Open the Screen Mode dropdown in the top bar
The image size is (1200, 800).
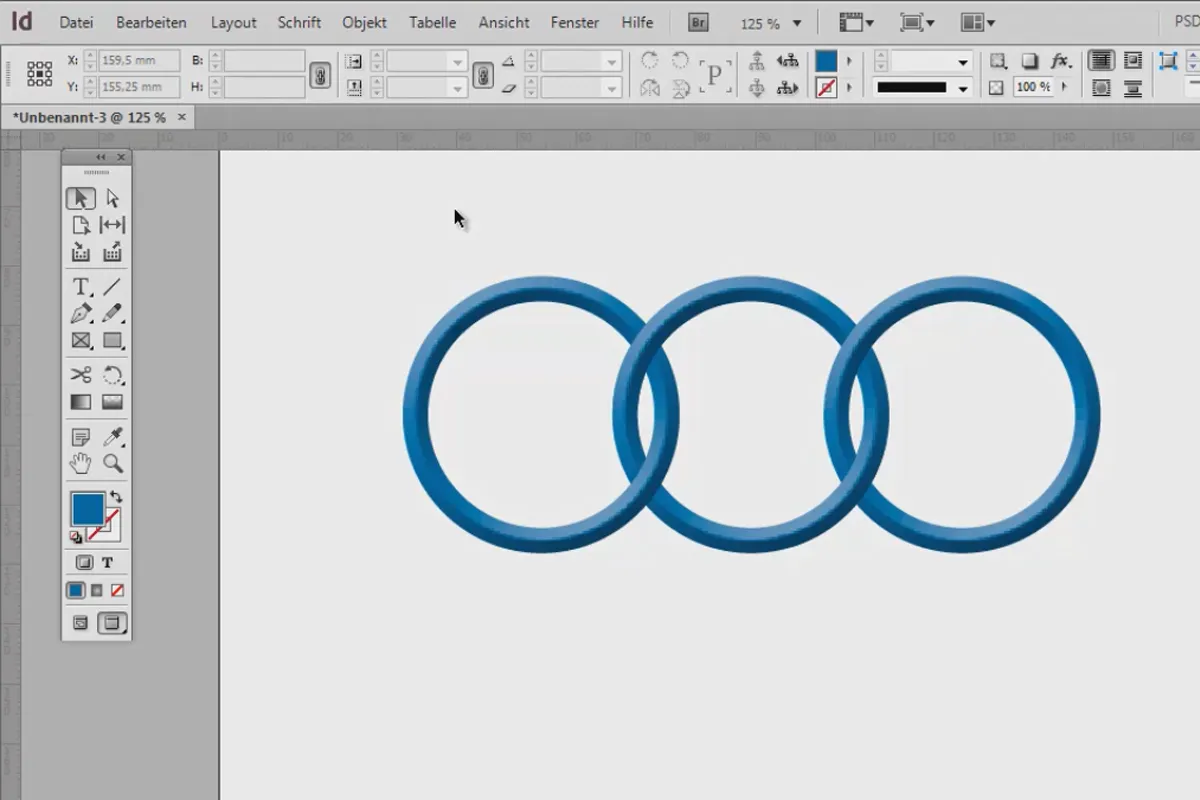point(918,22)
